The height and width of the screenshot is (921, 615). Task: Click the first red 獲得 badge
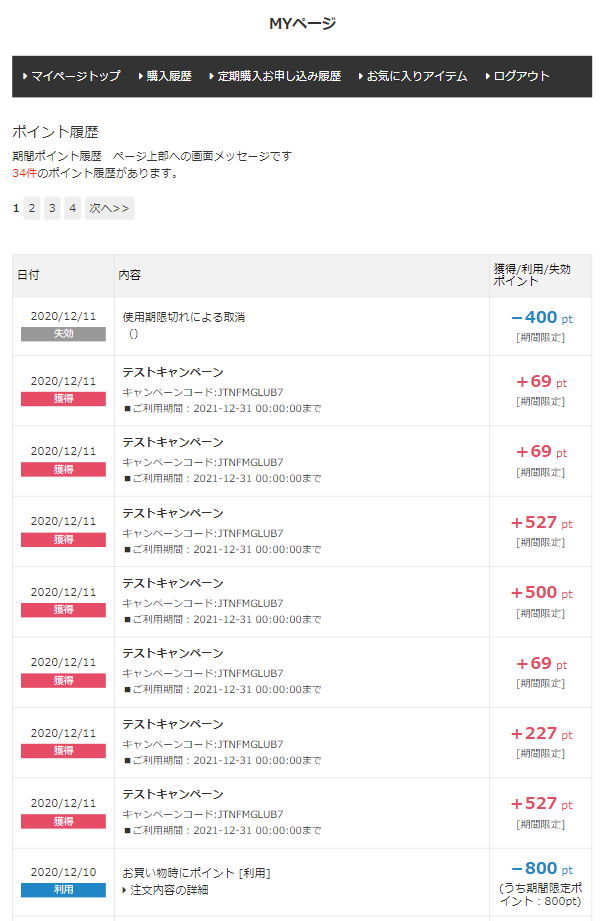[63, 399]
